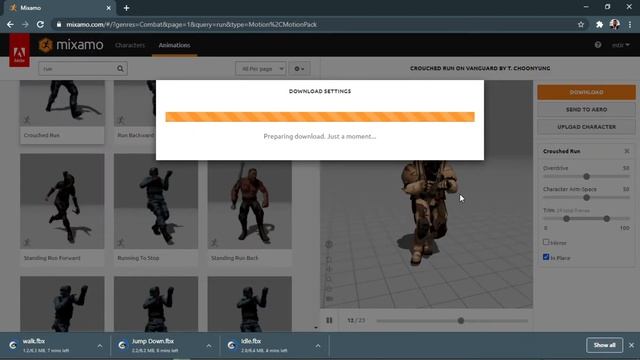Select the Run Backward thumbnail

pos(135,103)
